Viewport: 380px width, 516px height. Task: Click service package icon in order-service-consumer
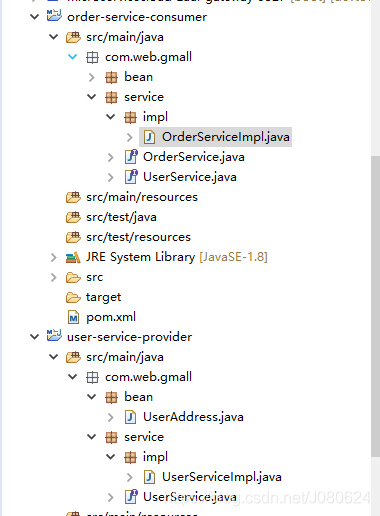coord(111,97)
